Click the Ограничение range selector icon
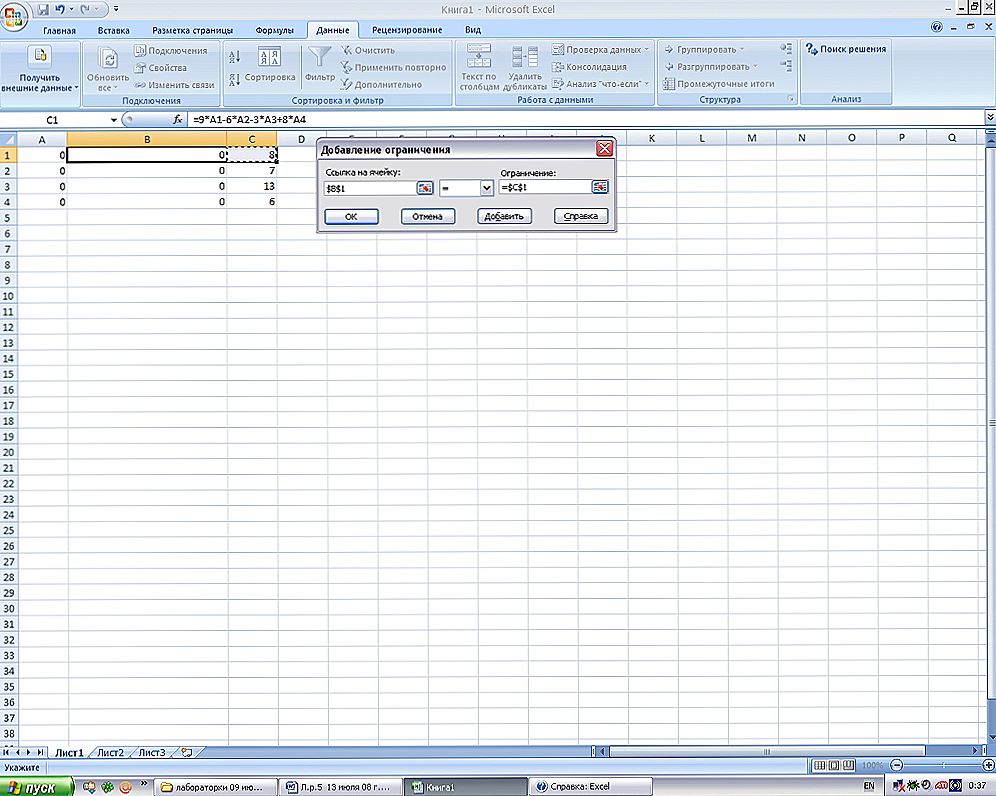The image size is (996, 796). tap(600, 188)
